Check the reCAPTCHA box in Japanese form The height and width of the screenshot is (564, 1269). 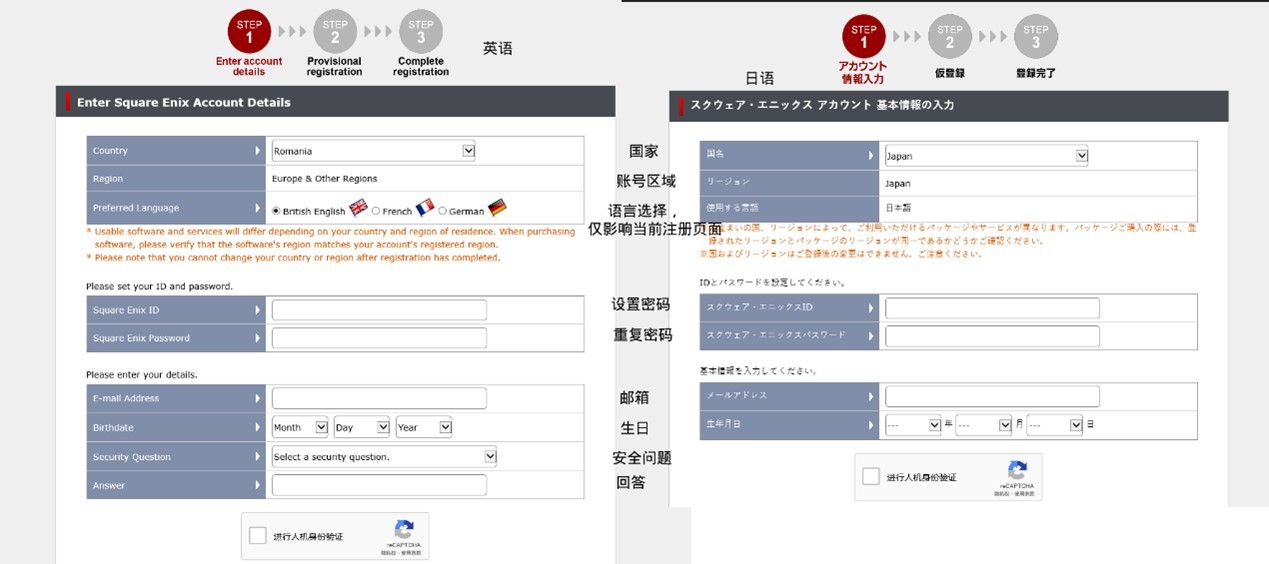pyautogui.click(x=871, y=477)
